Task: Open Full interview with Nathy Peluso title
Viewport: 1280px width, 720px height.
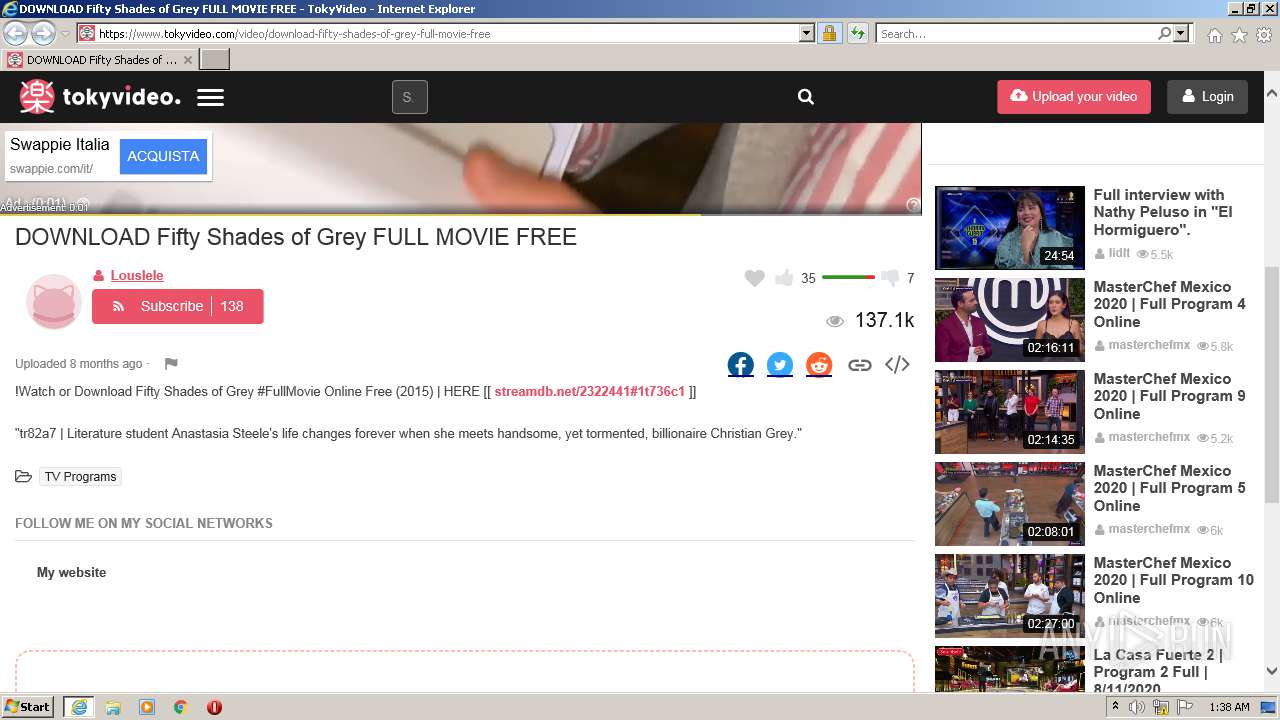Action: 1163,212
